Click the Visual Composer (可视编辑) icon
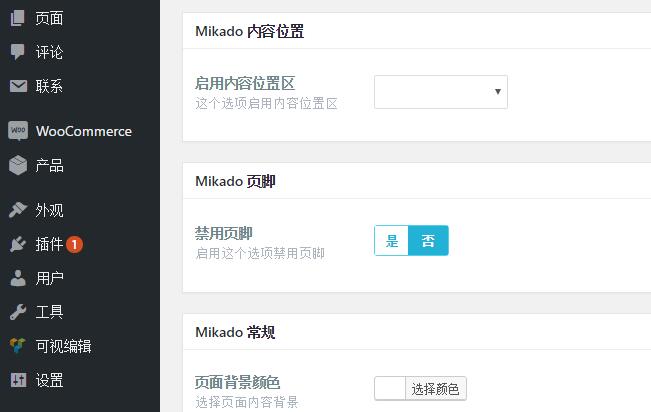The width and height of the screenshot is (651, 412). point(18,346)
